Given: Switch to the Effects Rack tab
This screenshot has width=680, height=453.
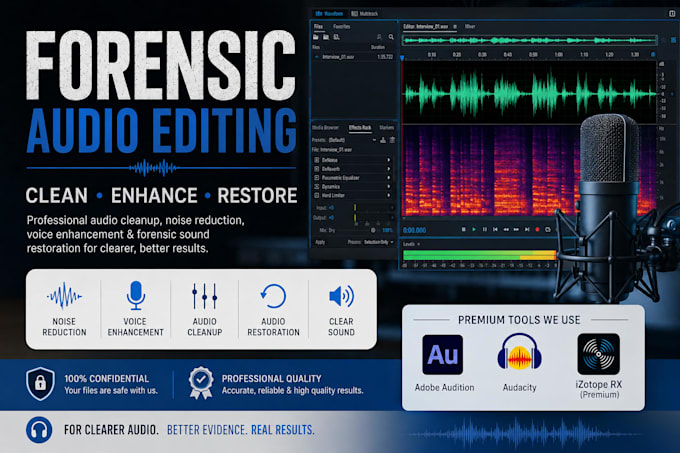Looking at the screenshot, I should pos(360,127).
